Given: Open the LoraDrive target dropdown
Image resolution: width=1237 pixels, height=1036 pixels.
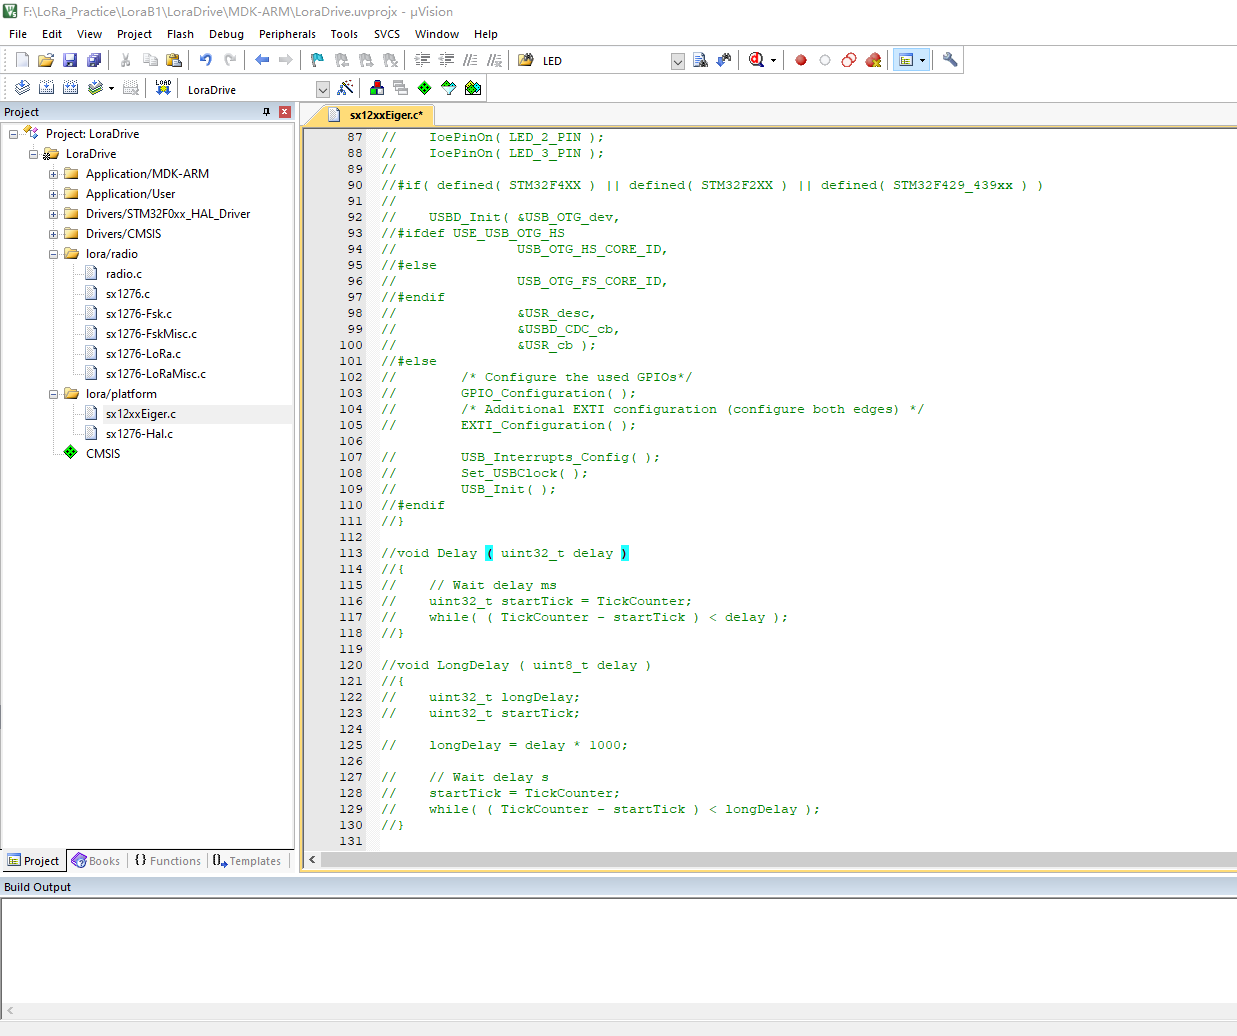Looking at the screenshot, I should point(322,90).
